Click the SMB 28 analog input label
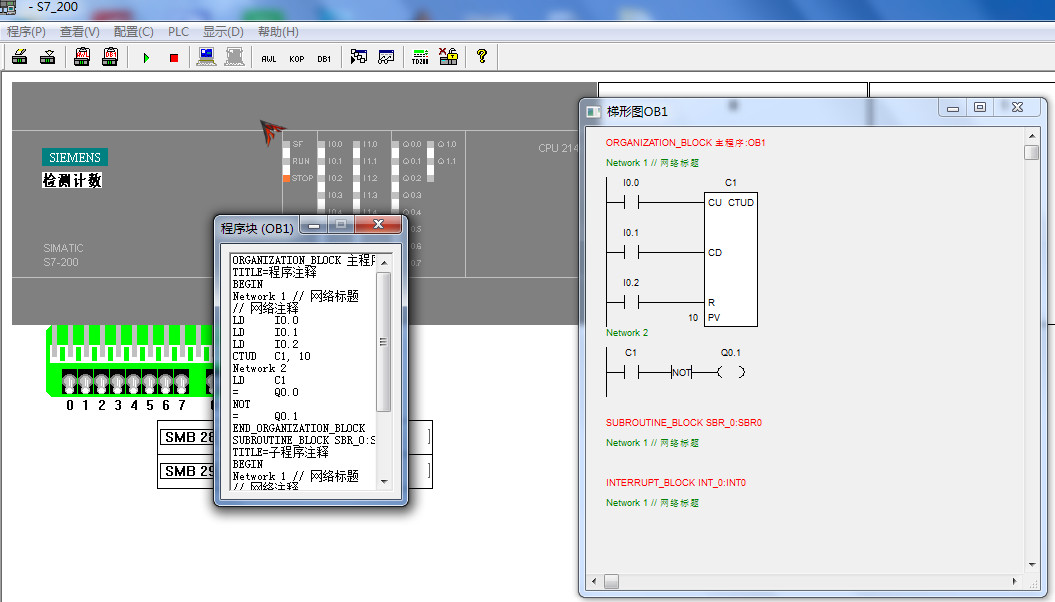Viewport: 1055px width, 602px height. point(188,436)
